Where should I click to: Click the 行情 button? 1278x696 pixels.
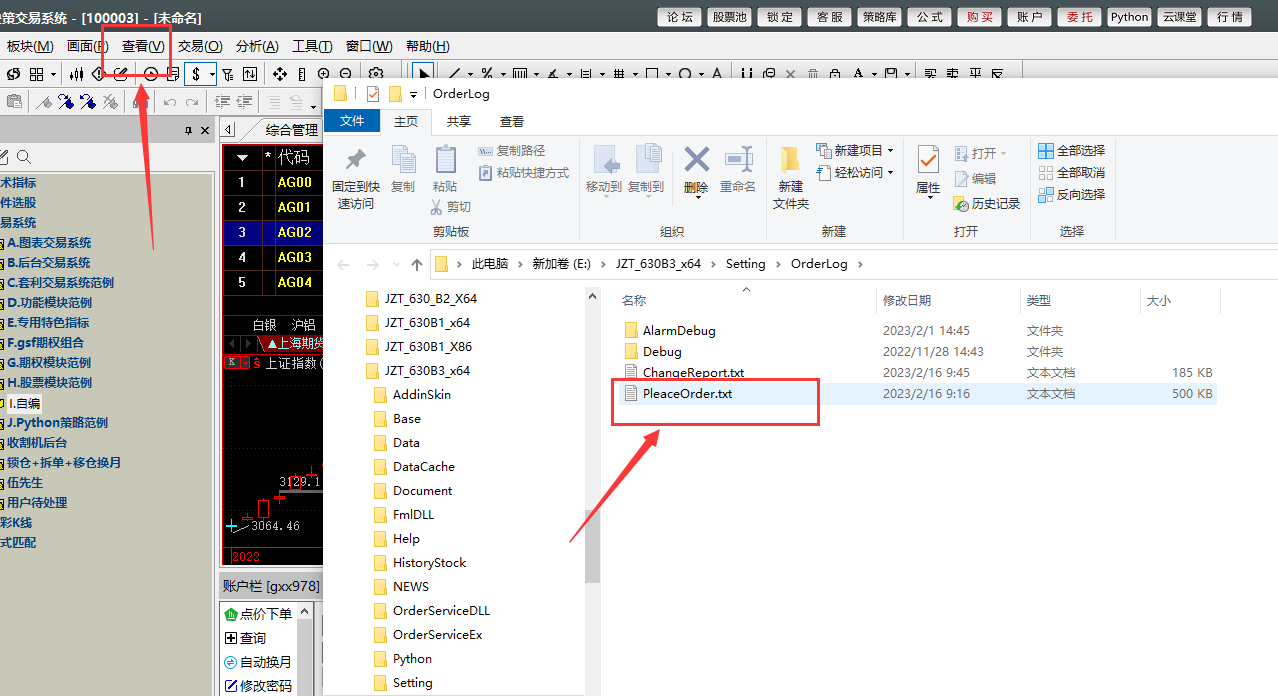(1230, 16)
